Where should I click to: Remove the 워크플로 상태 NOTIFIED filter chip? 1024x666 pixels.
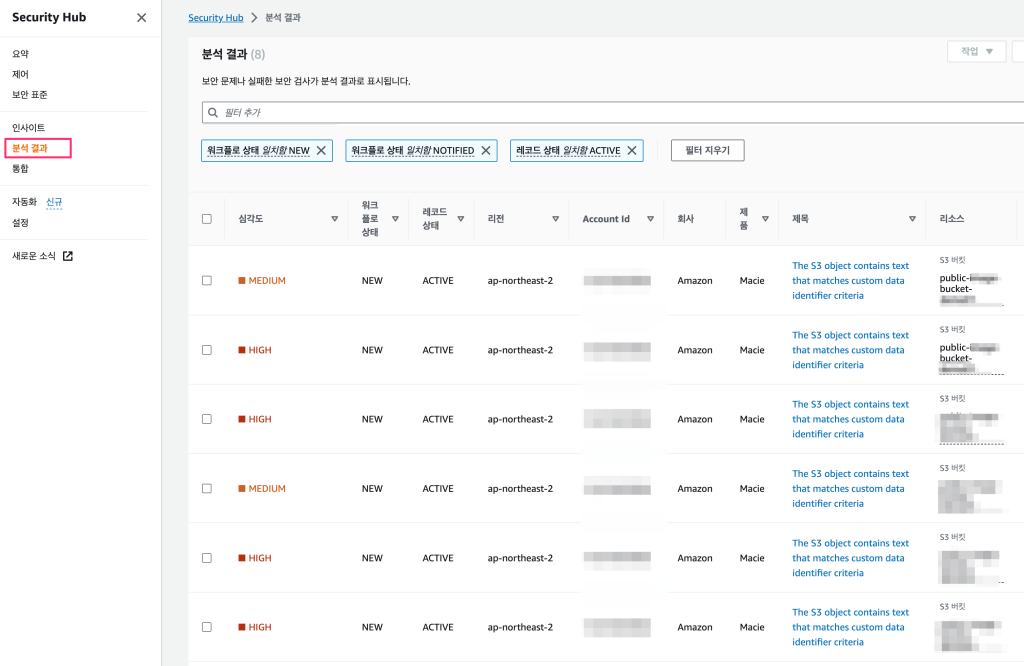pos(486,150)
